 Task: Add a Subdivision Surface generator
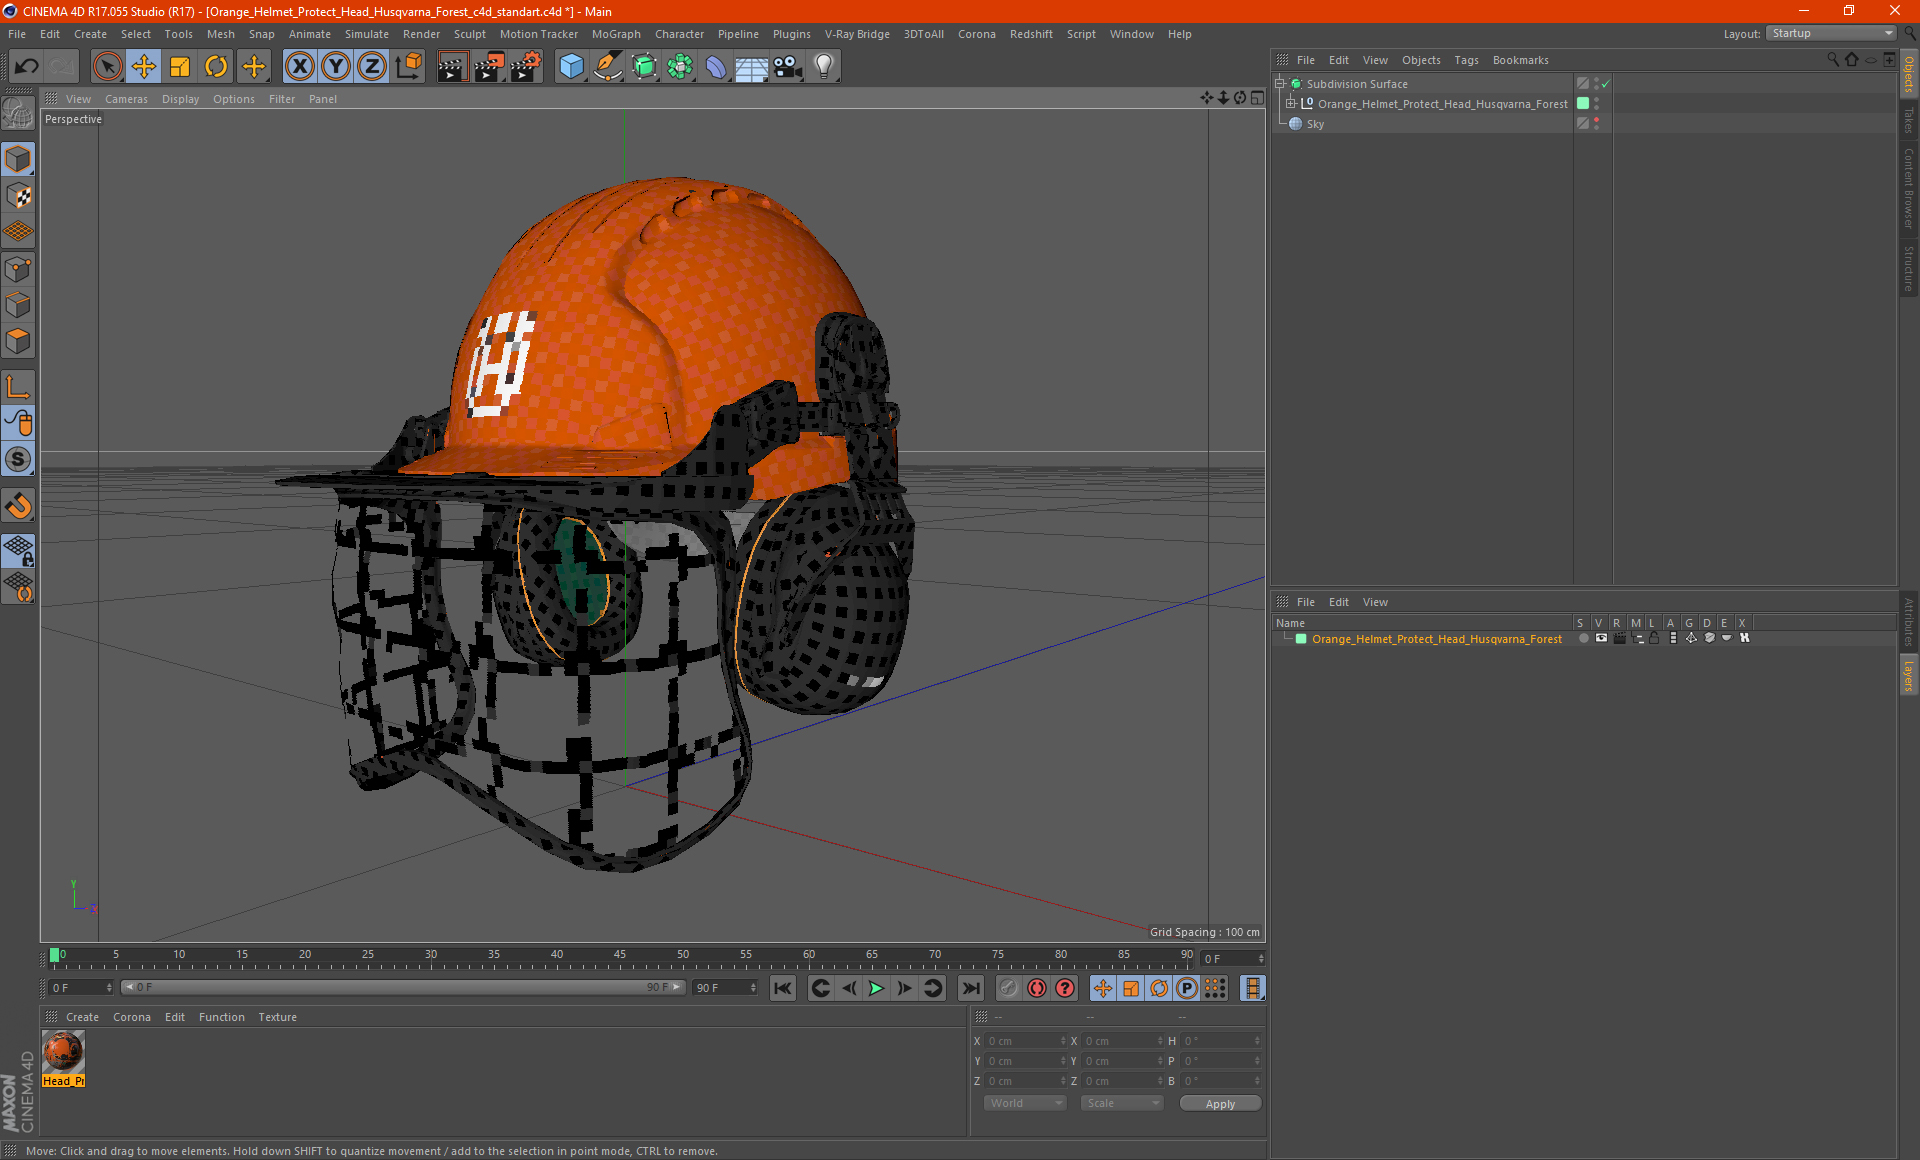tap(644, 67)
